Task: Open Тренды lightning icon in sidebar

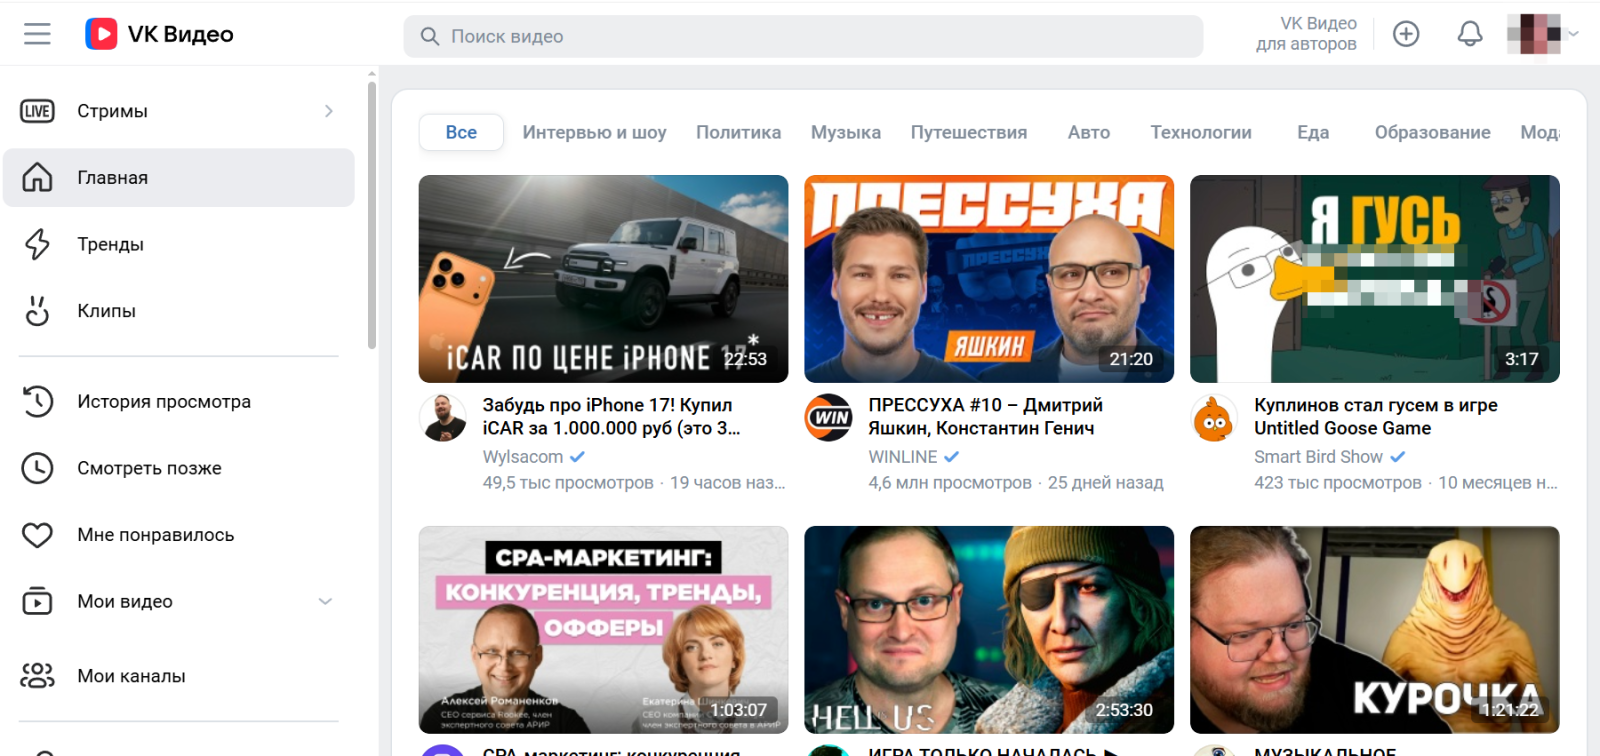Action: click(37, 244)
